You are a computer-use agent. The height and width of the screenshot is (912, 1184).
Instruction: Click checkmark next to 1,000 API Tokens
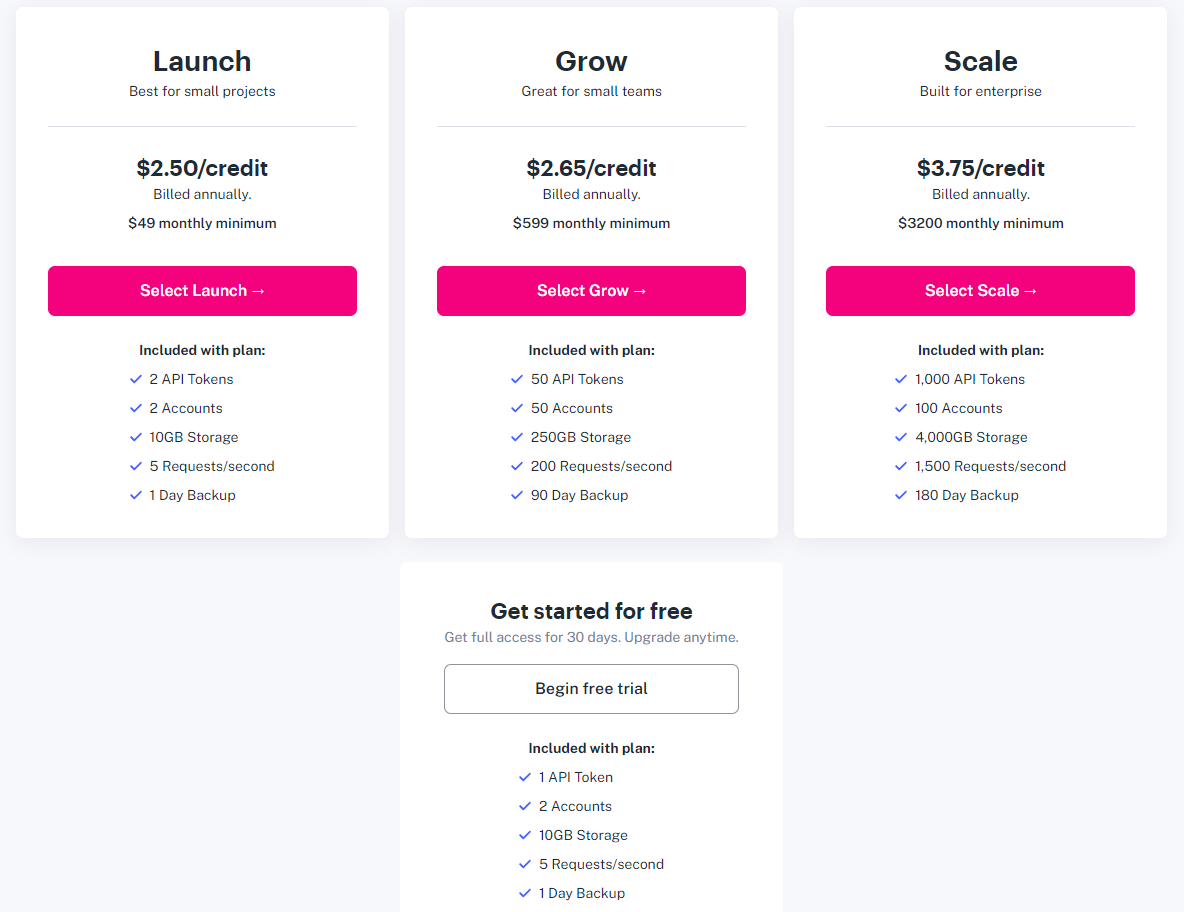[901, 379]
